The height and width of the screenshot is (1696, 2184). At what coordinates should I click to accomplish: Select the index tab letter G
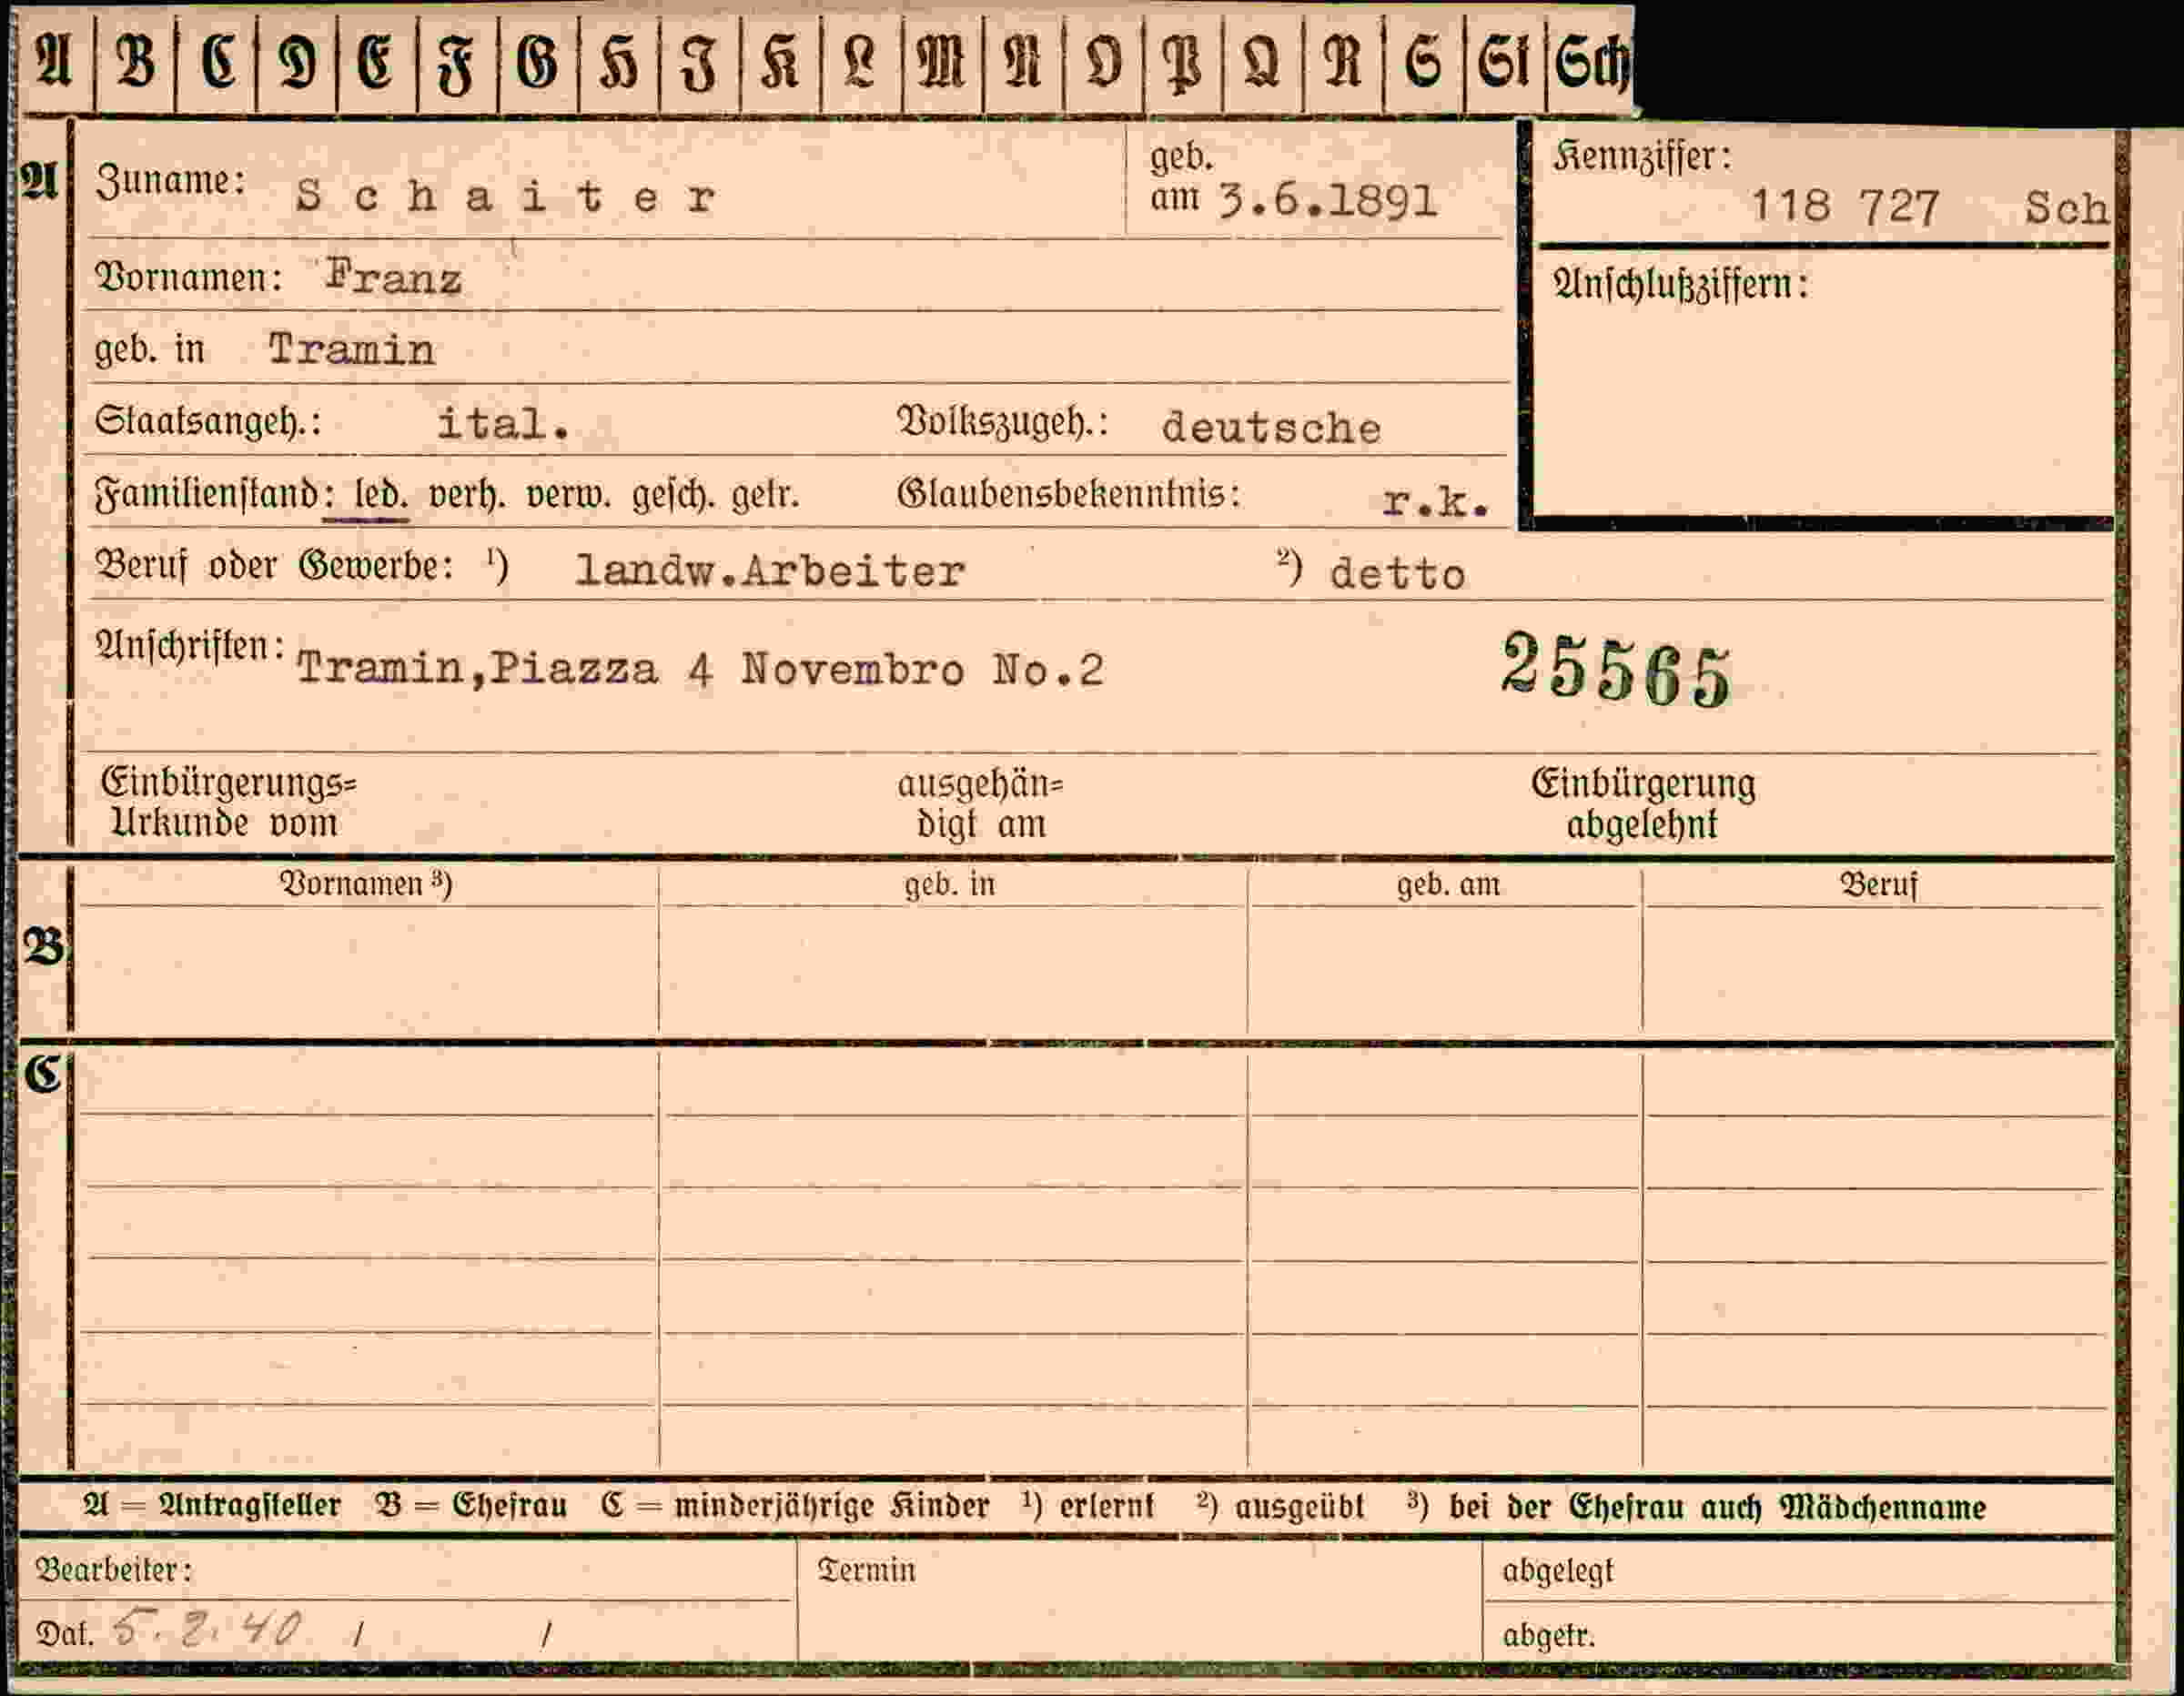click(x=538, y=61)
